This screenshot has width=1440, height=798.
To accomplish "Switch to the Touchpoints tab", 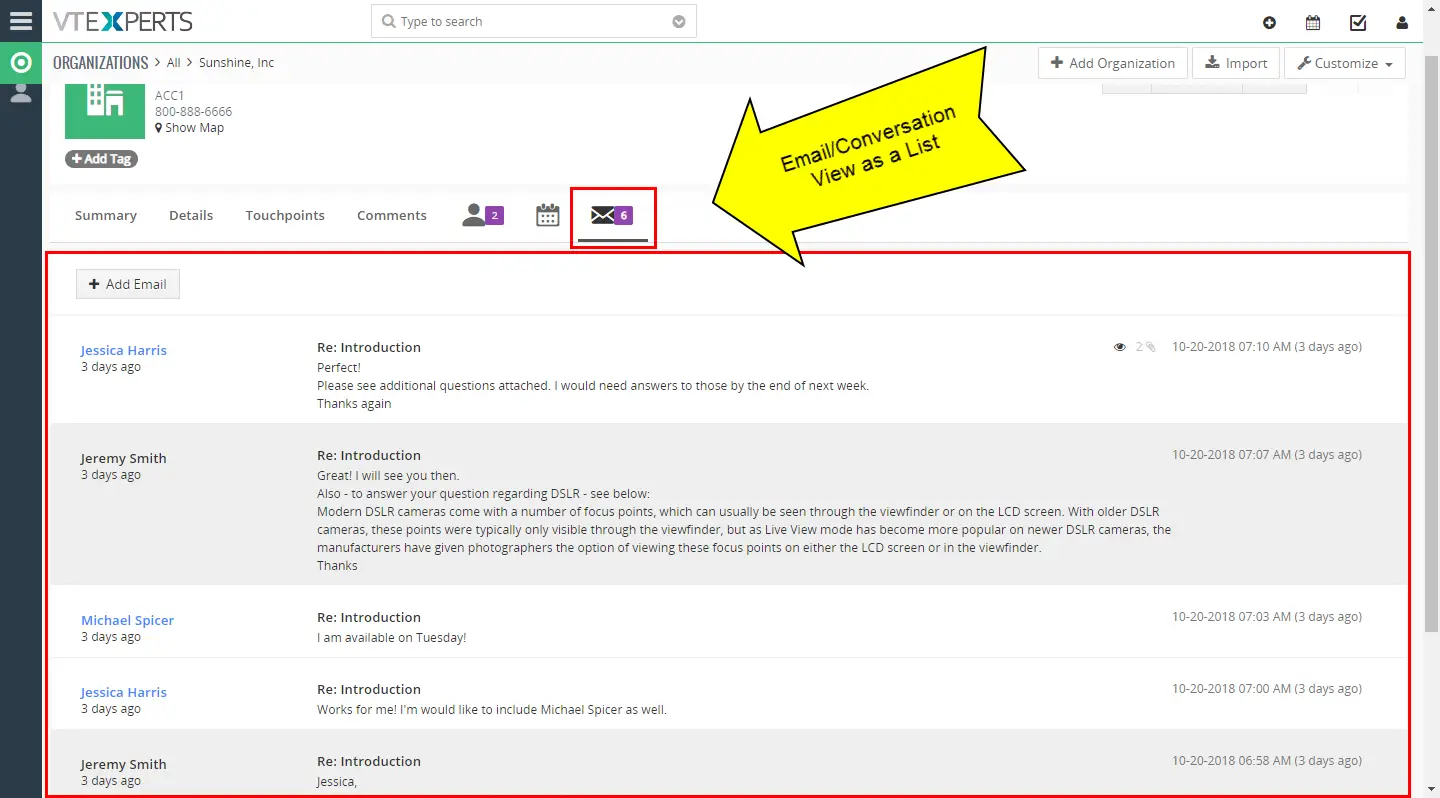I will pos(285,215).
